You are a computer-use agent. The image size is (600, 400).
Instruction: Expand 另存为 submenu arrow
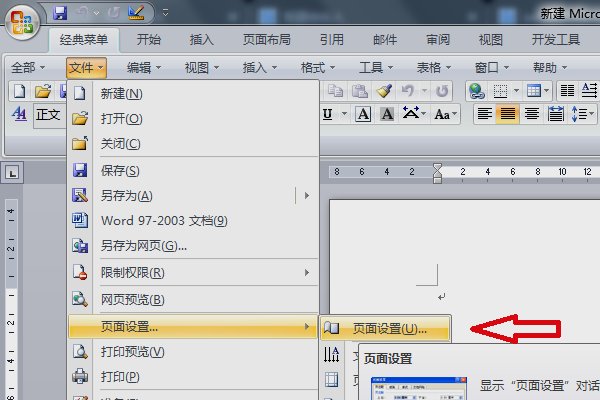coord(307,196)
